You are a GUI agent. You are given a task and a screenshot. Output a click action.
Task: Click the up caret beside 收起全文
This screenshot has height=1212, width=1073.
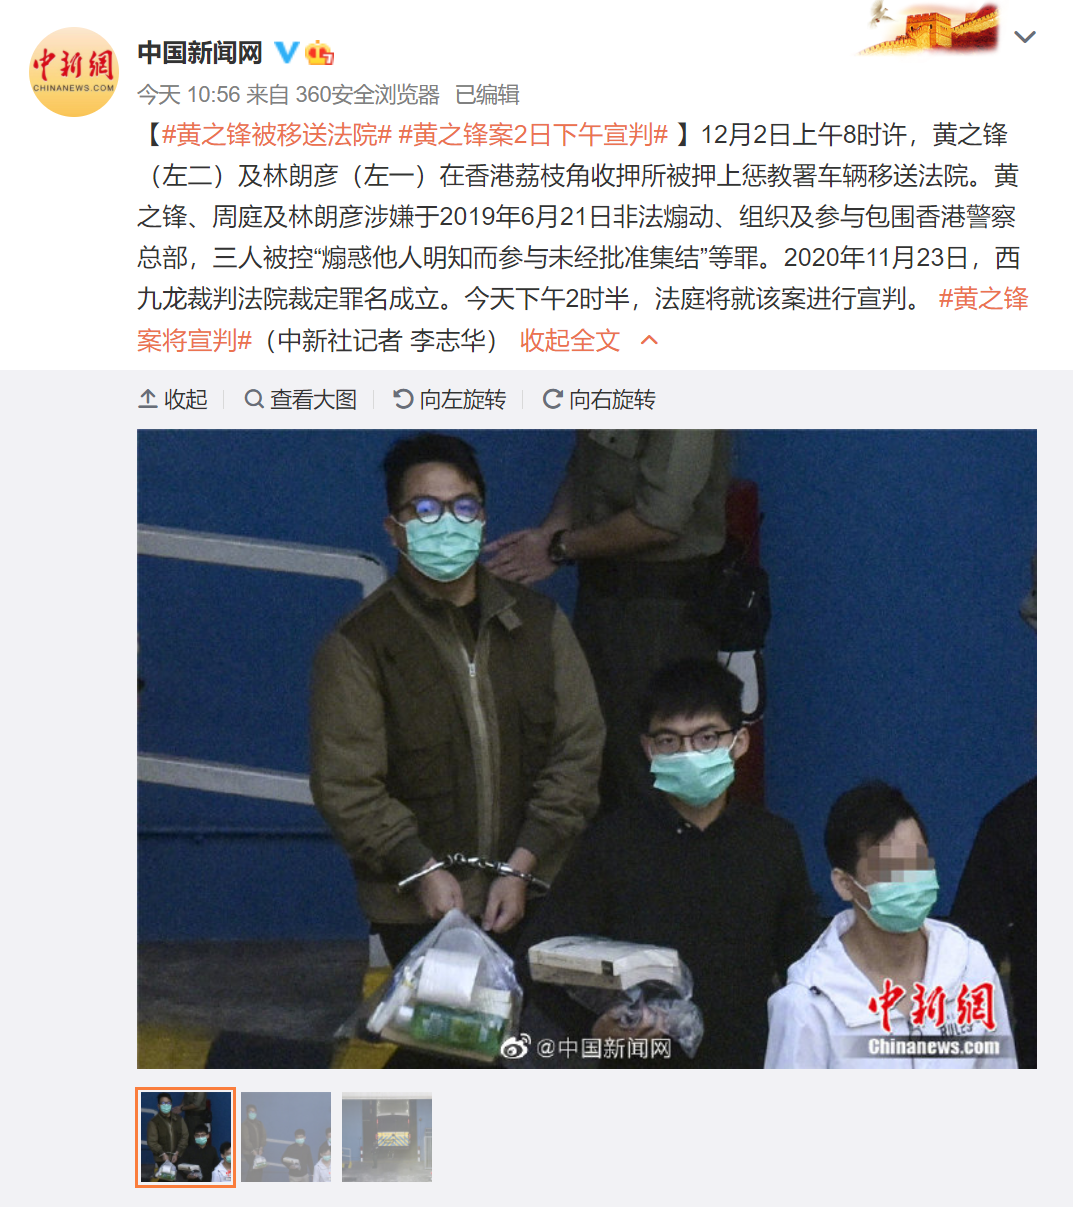pos(649,341)
